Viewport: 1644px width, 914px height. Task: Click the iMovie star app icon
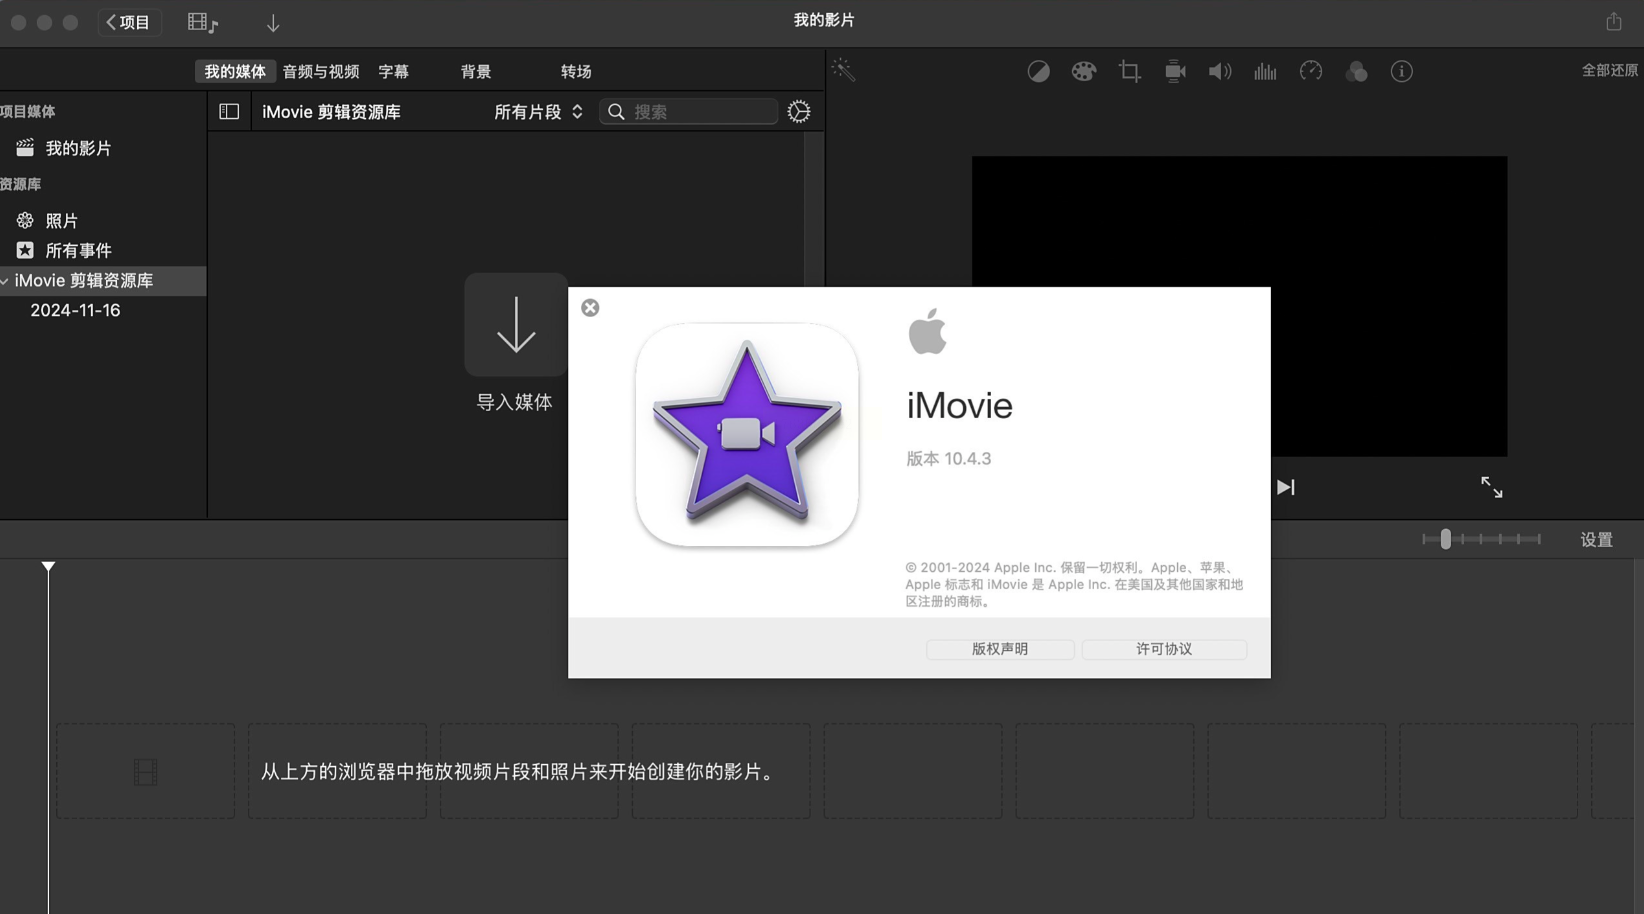pos(747,434)
